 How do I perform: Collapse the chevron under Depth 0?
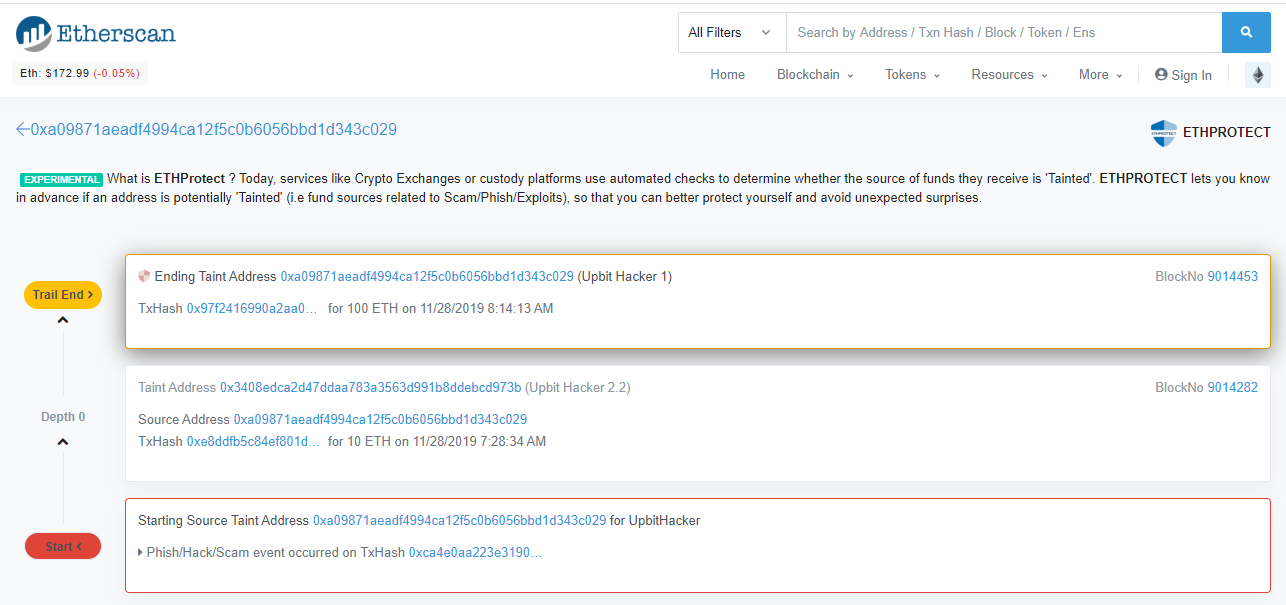point(63,441)
